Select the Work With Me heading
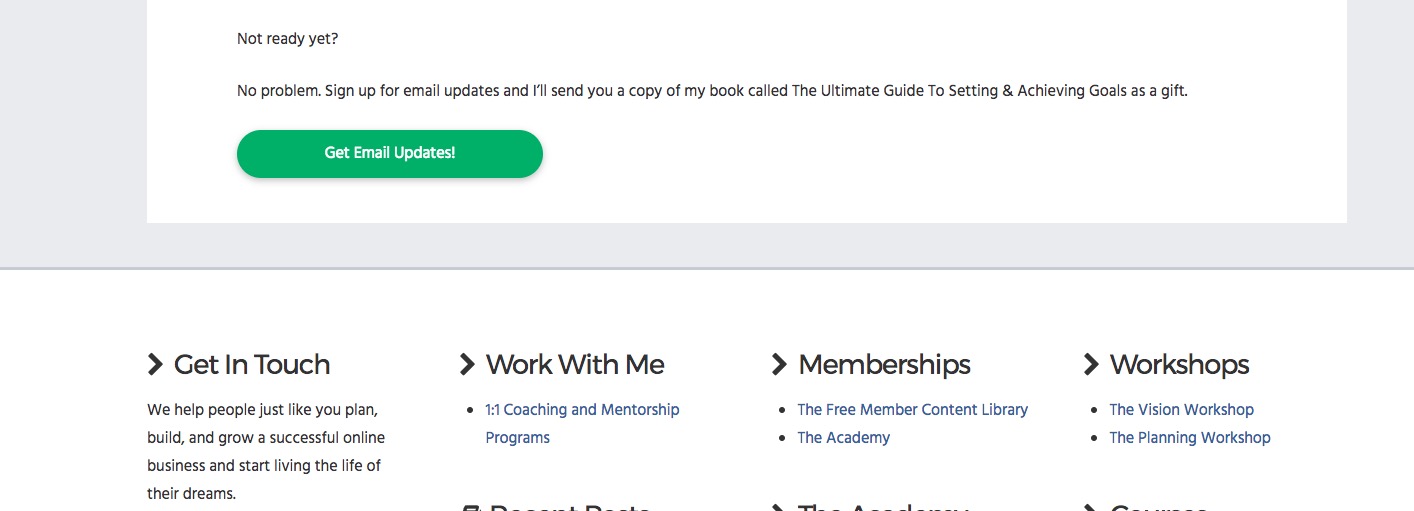This screenshot has height=511, width=1414. pyautogui.click(x=575, y=365)
